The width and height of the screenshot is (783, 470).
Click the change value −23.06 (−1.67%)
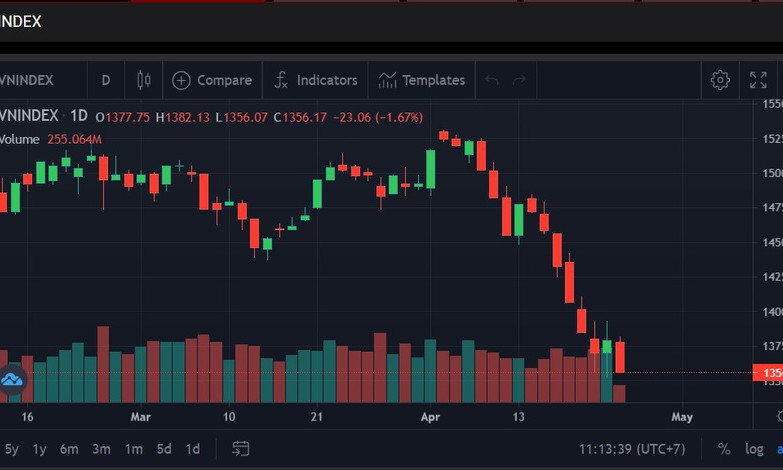[x=378, y=117]
